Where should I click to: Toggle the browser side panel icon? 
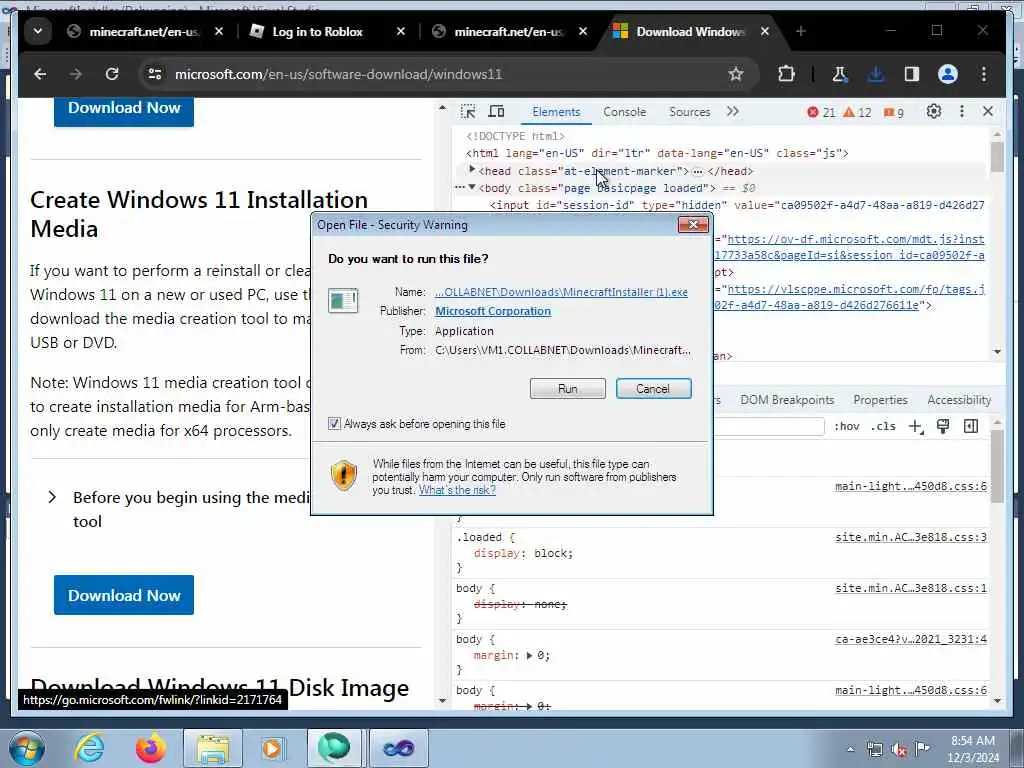click(x=912, y=74)
